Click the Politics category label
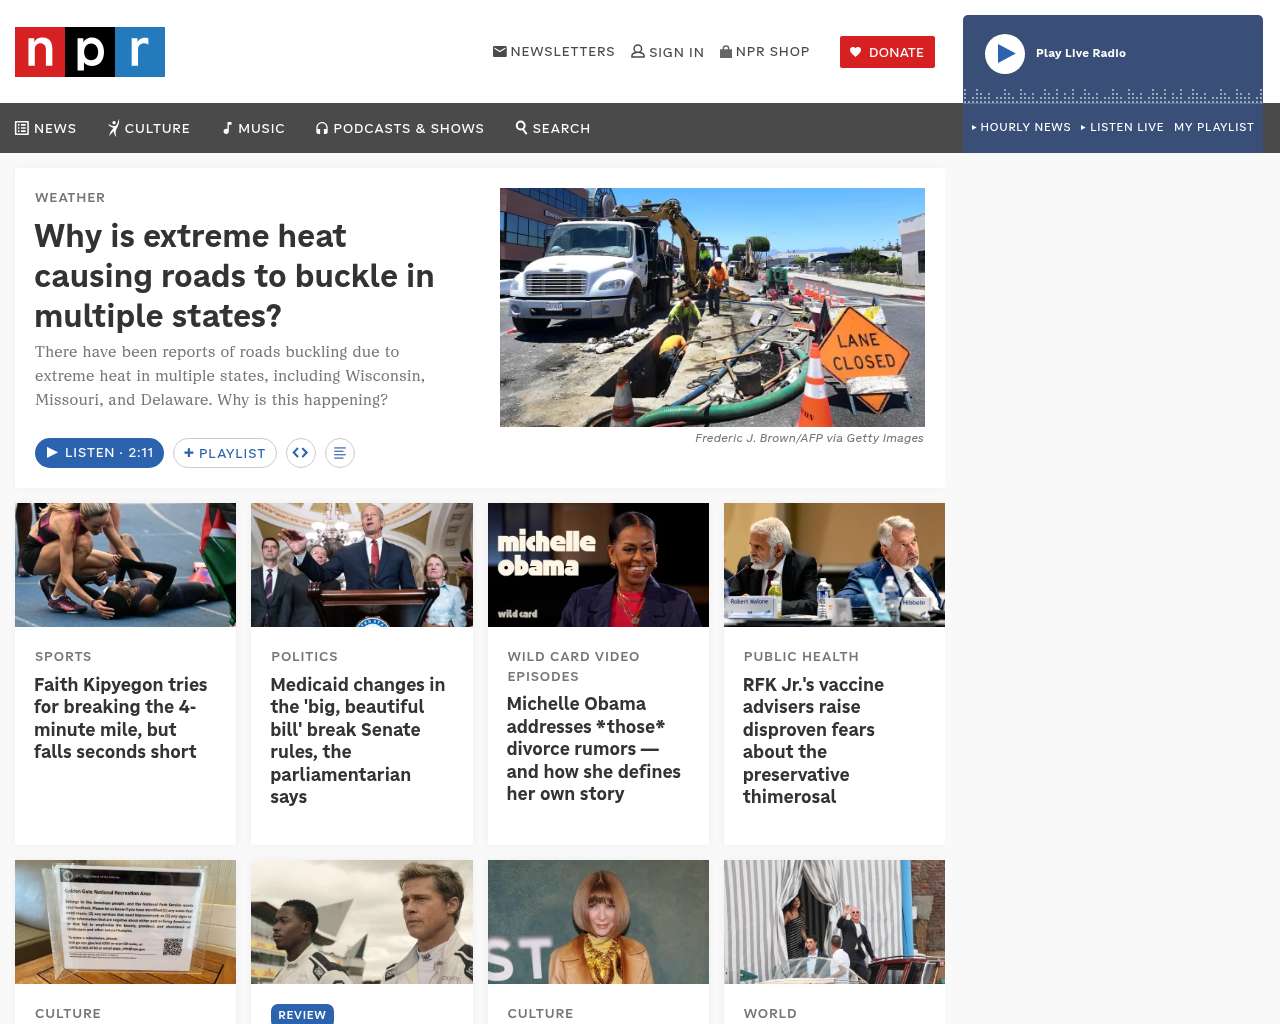Image resolution: width=1280 pixels, height=1024 pixels. pos(304,657)
